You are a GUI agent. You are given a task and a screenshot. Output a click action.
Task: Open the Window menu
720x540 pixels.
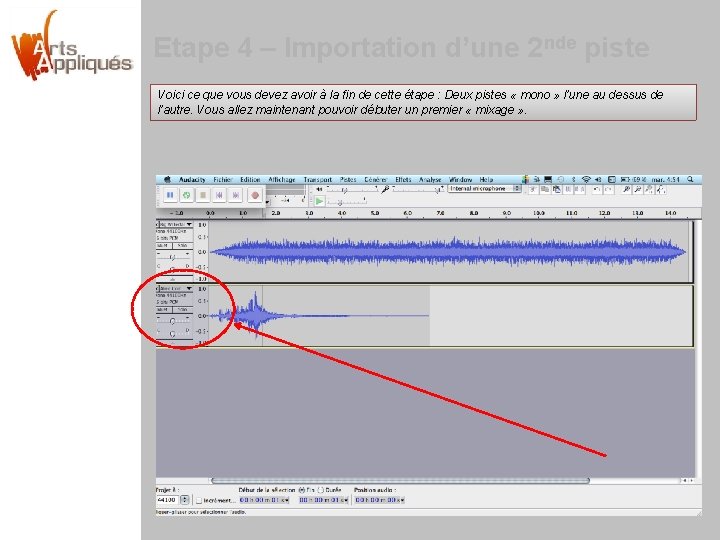pos(461,180)
